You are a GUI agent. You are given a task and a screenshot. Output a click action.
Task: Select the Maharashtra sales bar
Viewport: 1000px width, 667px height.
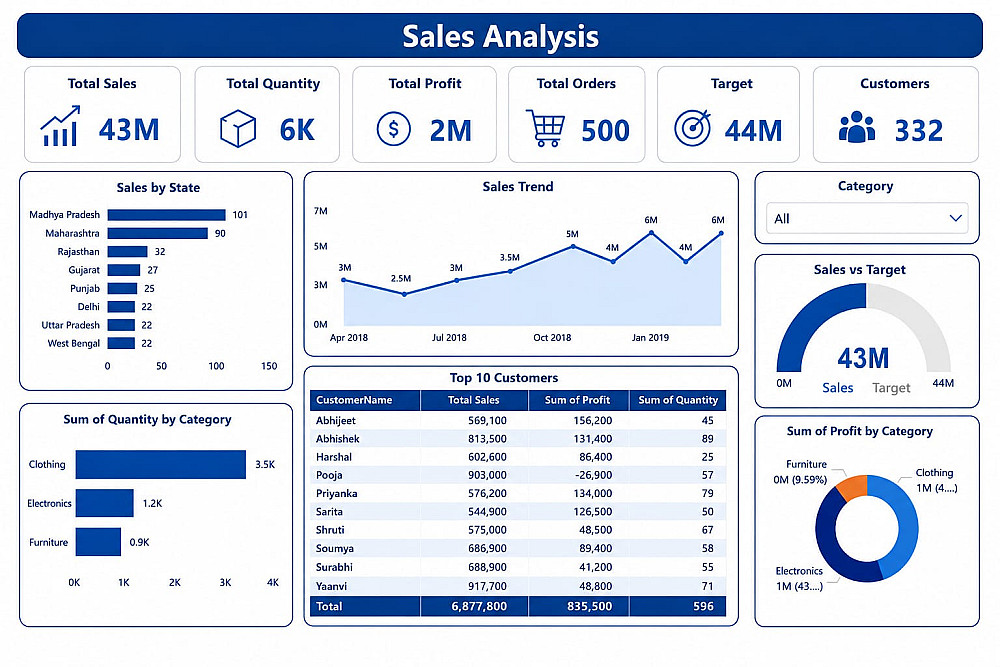click(x=158, y=233)
